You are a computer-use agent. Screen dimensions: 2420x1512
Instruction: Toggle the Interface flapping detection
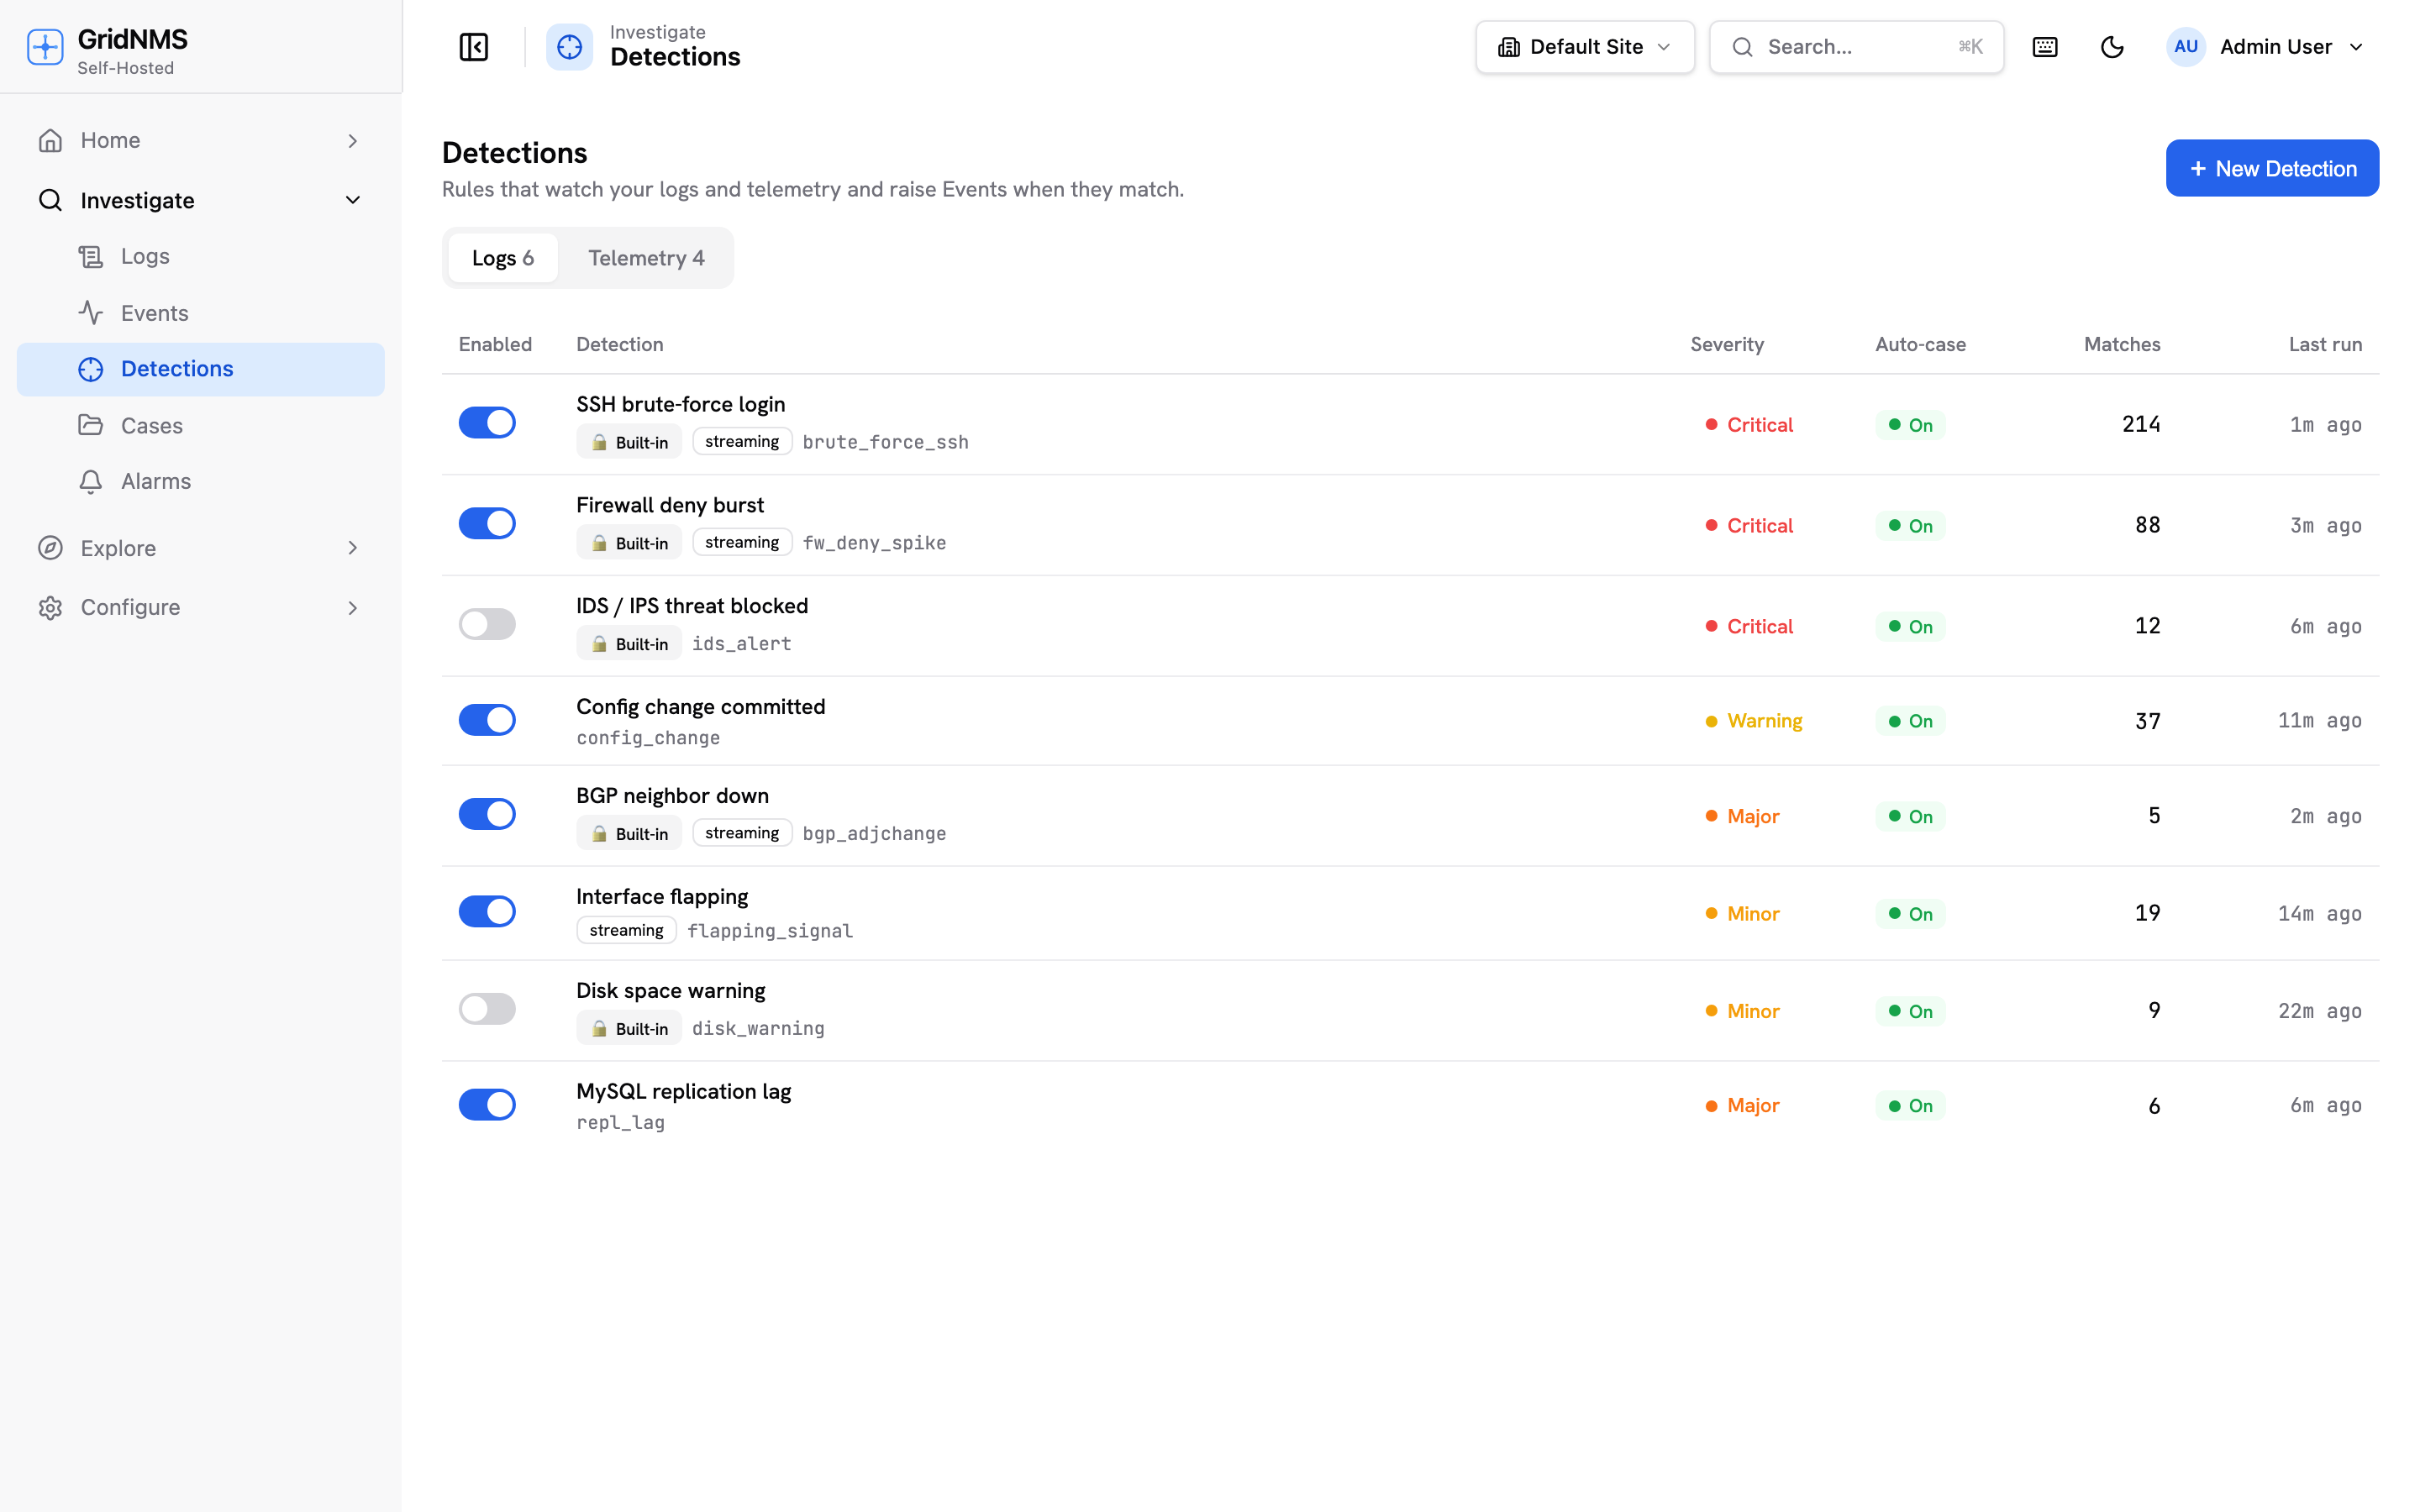pos(487,912)
